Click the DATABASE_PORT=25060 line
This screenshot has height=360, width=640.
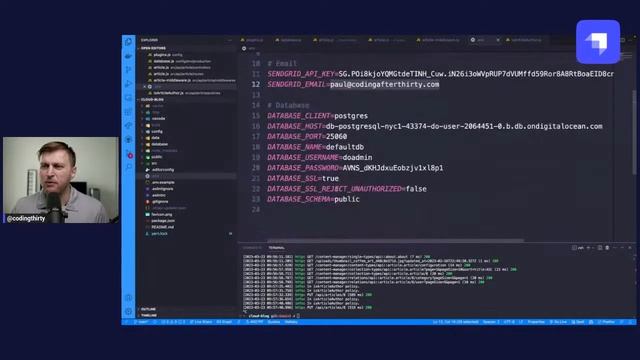[307, 137]
